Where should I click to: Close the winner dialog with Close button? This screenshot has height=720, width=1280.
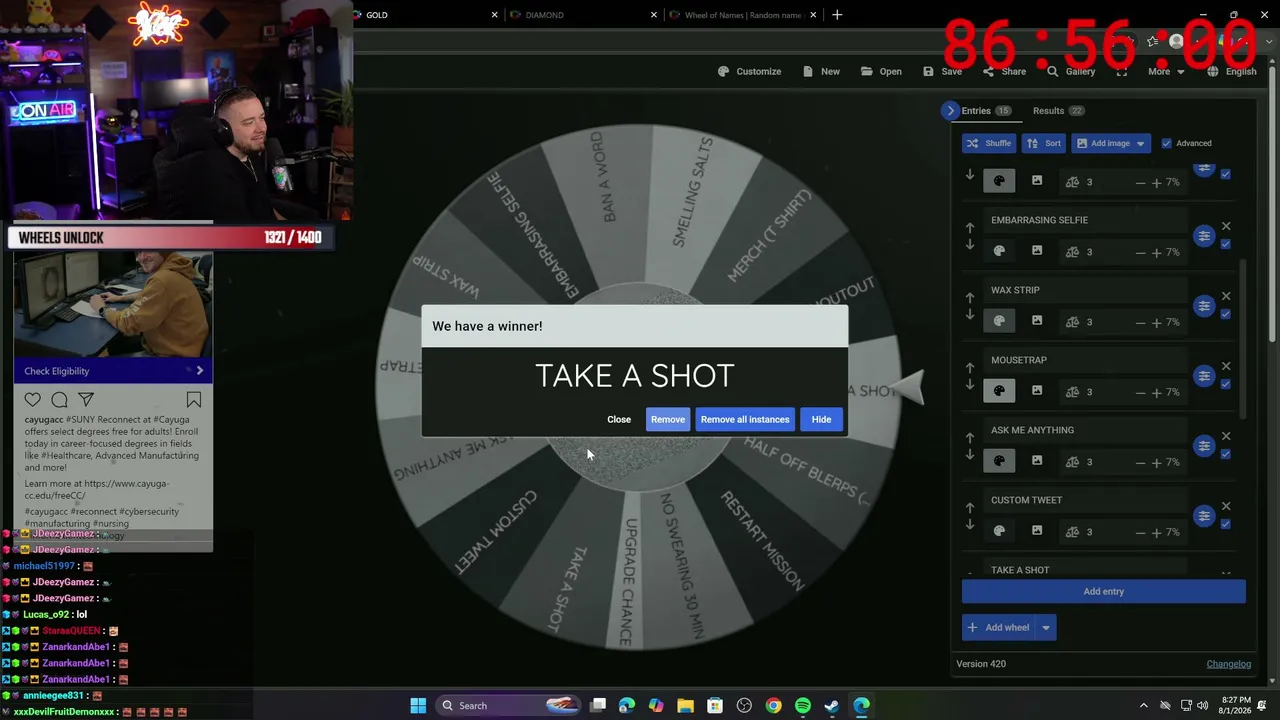tap(619, 419)
